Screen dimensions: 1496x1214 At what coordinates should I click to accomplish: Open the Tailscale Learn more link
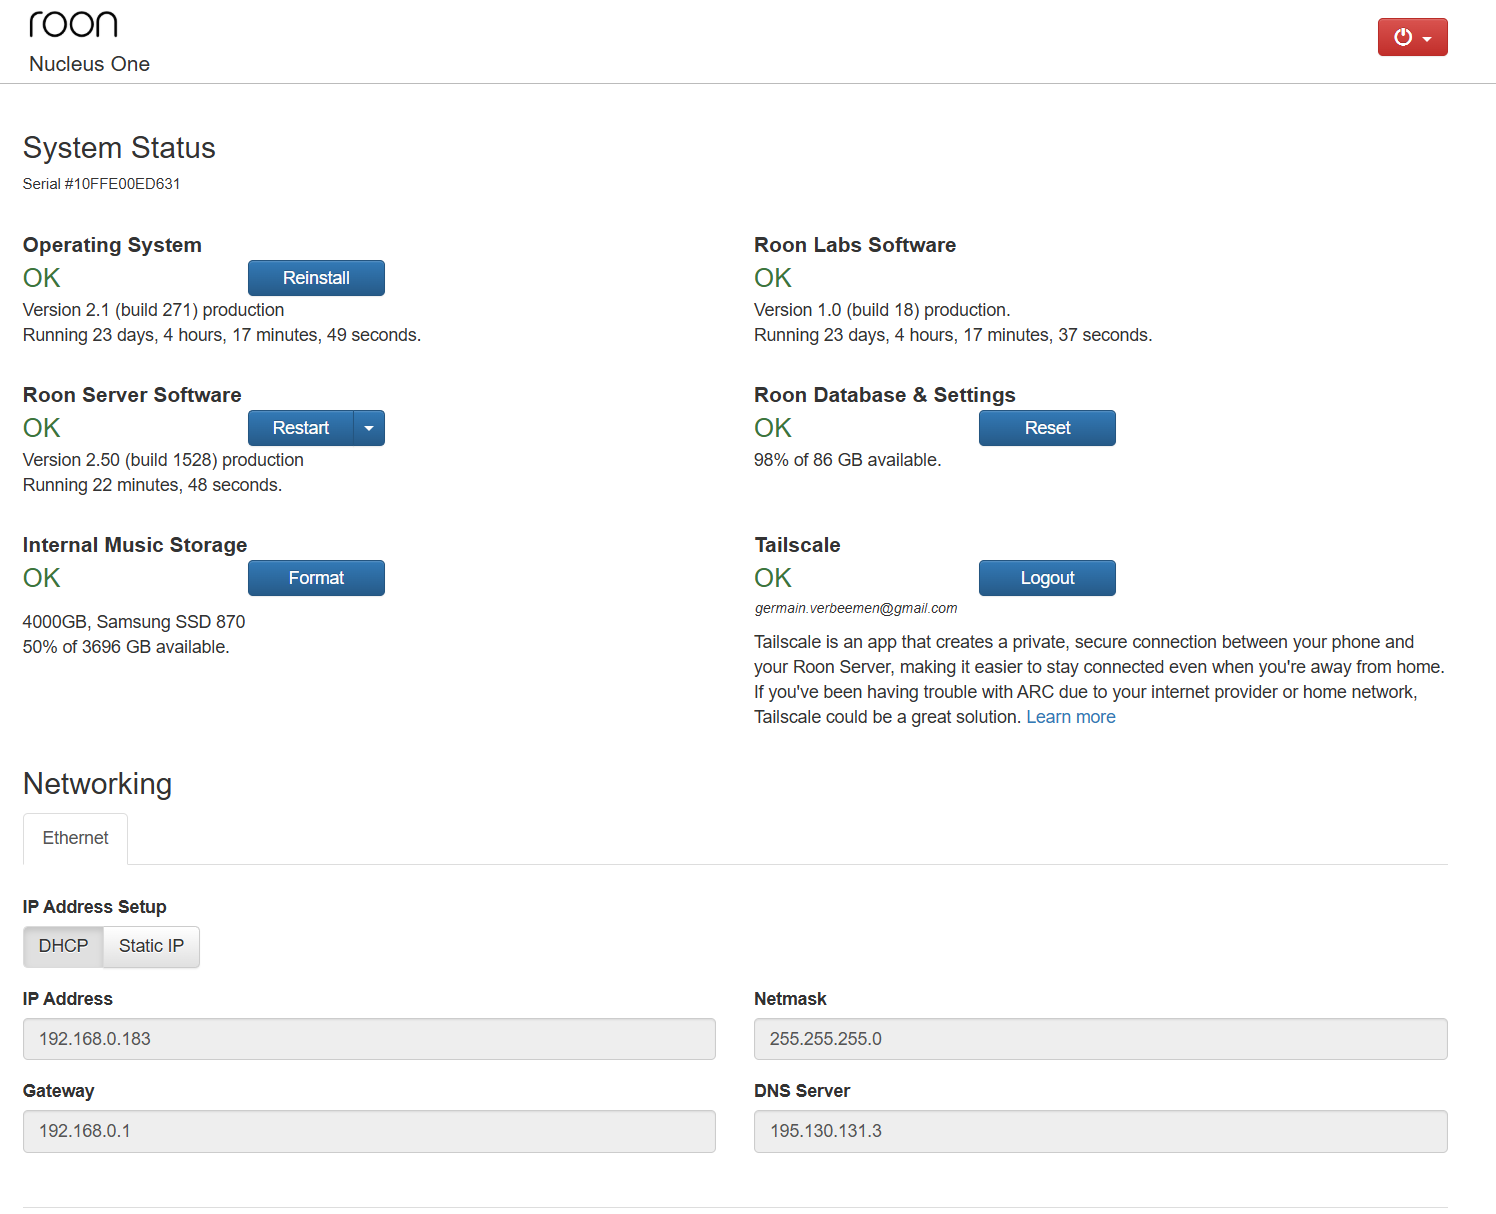coord(1070,717)
